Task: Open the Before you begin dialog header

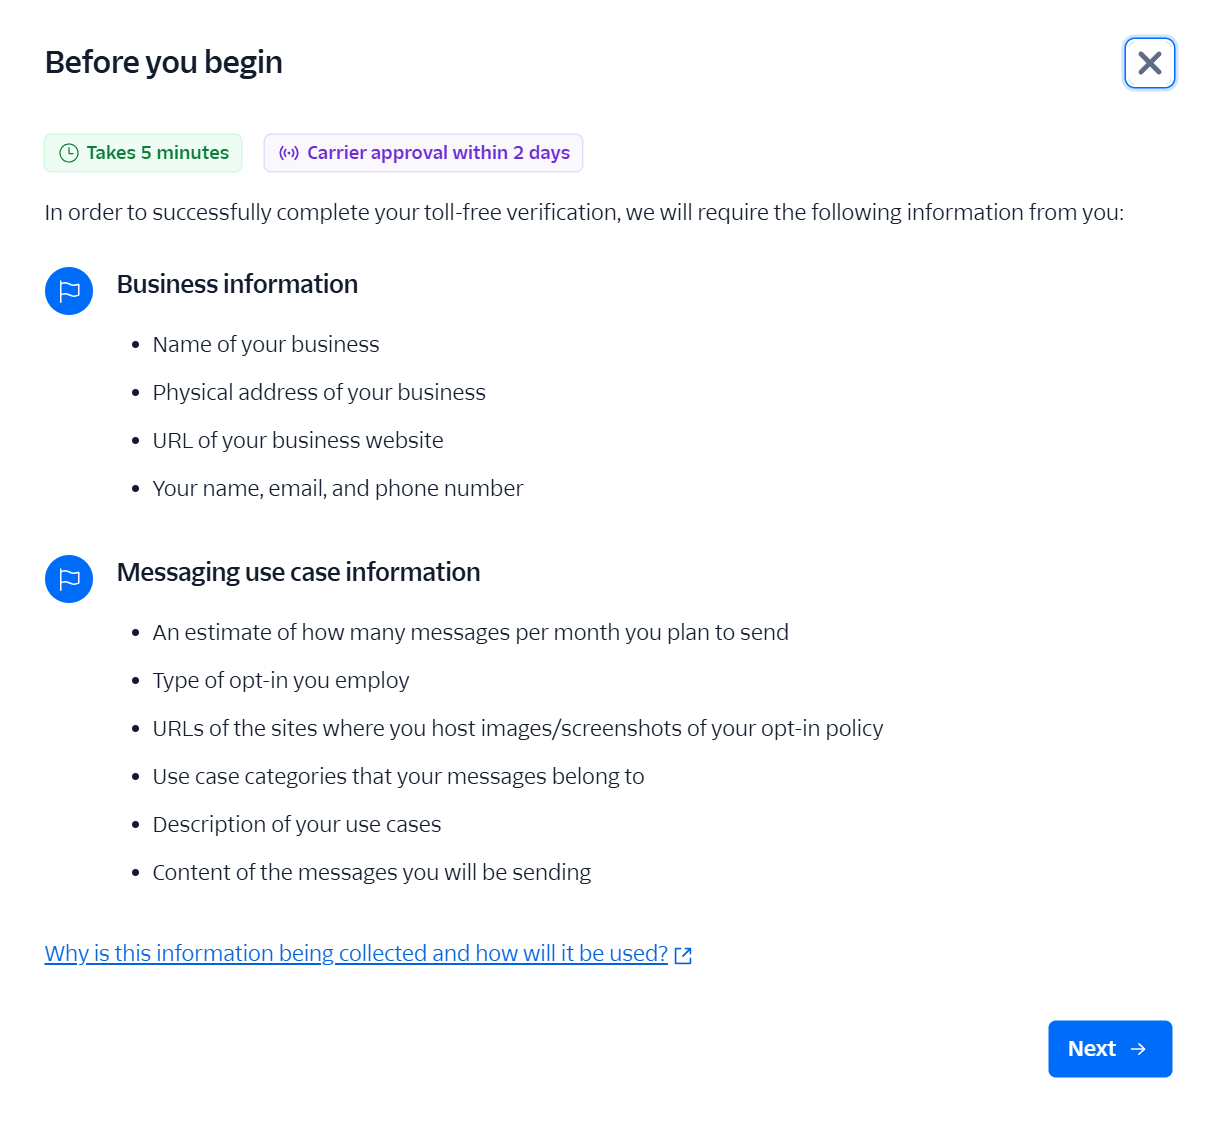Action: pyautogui.click(x=163, y=62)
